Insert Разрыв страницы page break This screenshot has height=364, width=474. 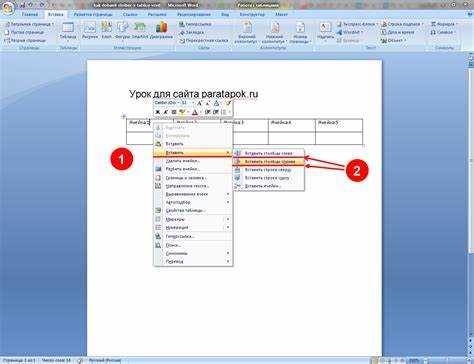pos(25,40)
